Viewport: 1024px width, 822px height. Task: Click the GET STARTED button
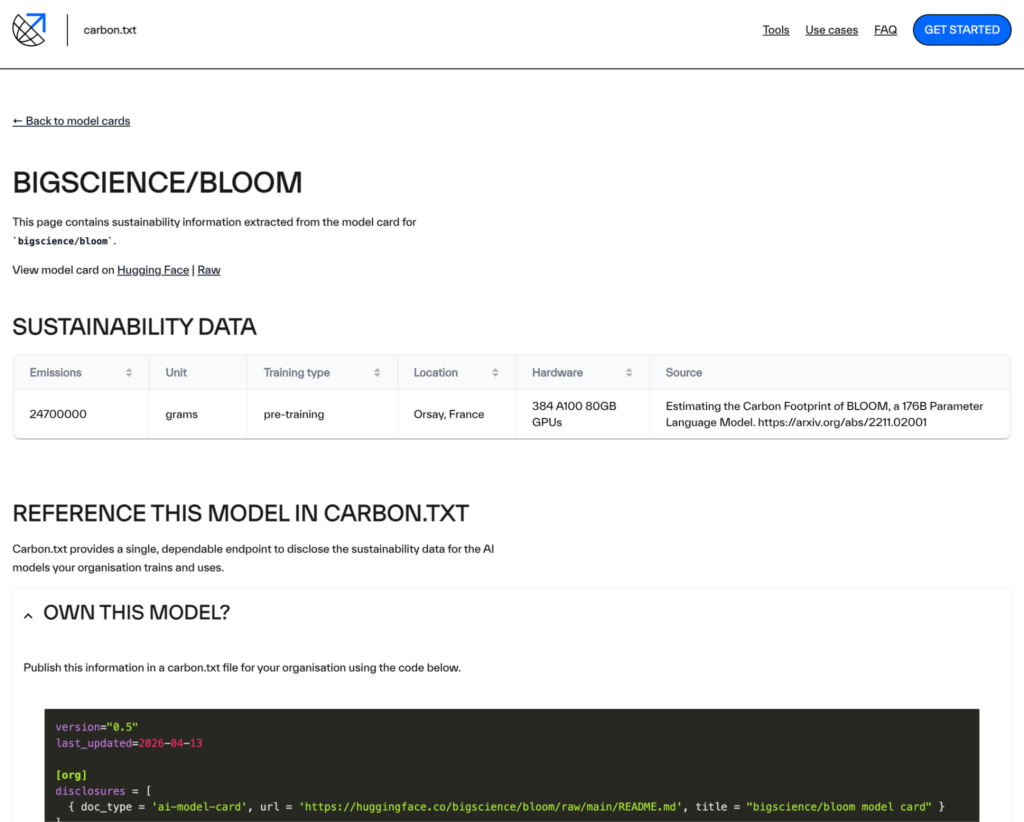click(961, 29)
